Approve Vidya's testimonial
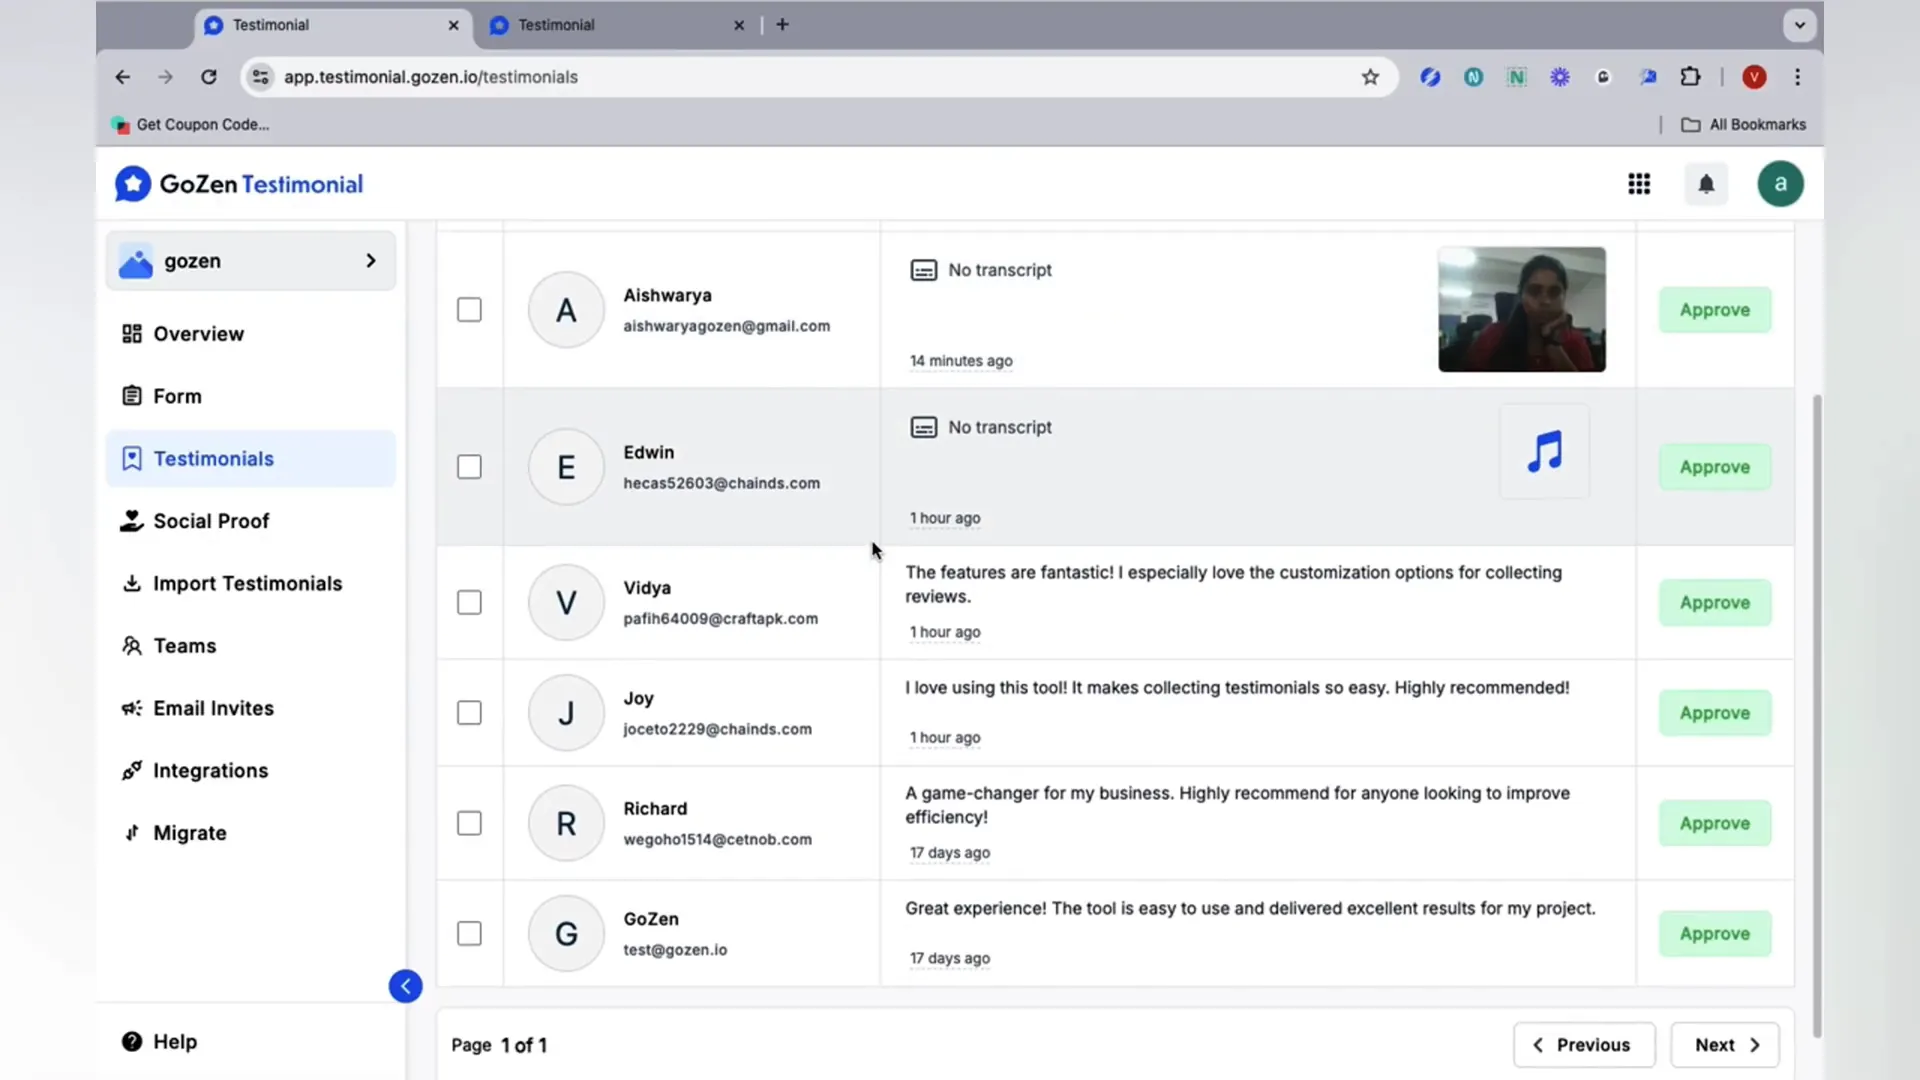 point(1714,603)
